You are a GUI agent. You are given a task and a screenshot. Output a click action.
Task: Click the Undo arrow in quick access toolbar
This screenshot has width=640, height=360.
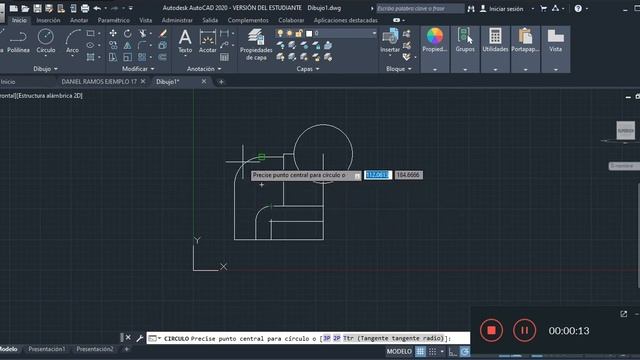tap(97, 8)
